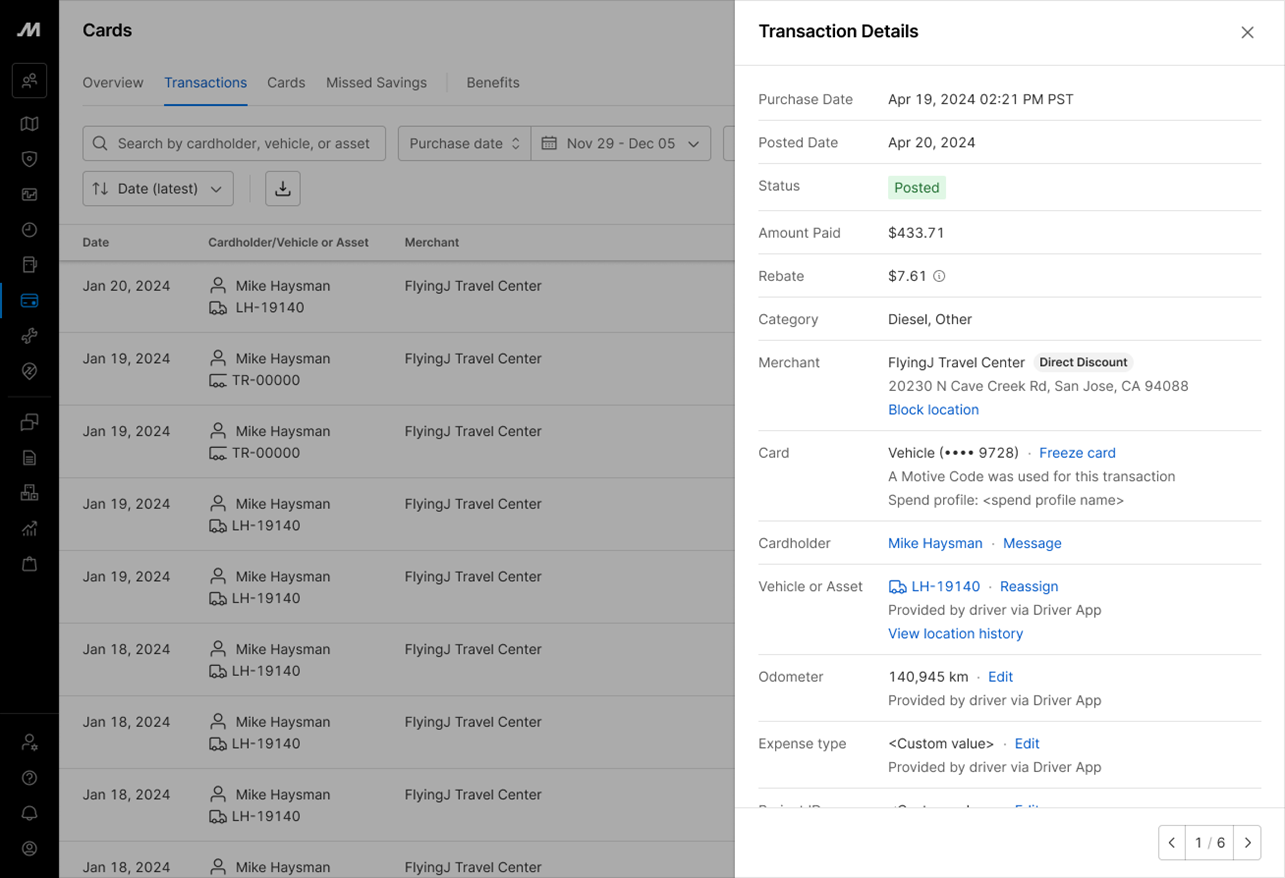Open the reports chart icon in sidebar
This screenshot has height=878, width=1285.
[x=29, y=528]
